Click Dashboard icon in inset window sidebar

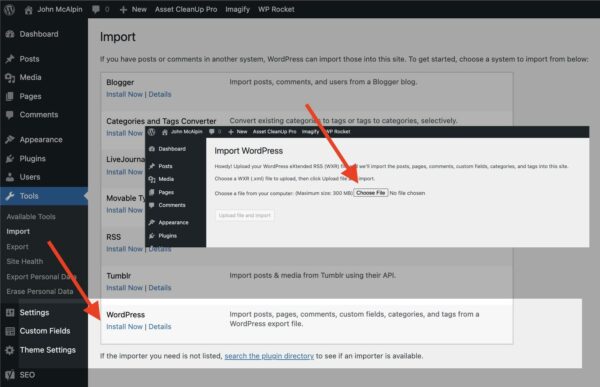pos(152,149)
